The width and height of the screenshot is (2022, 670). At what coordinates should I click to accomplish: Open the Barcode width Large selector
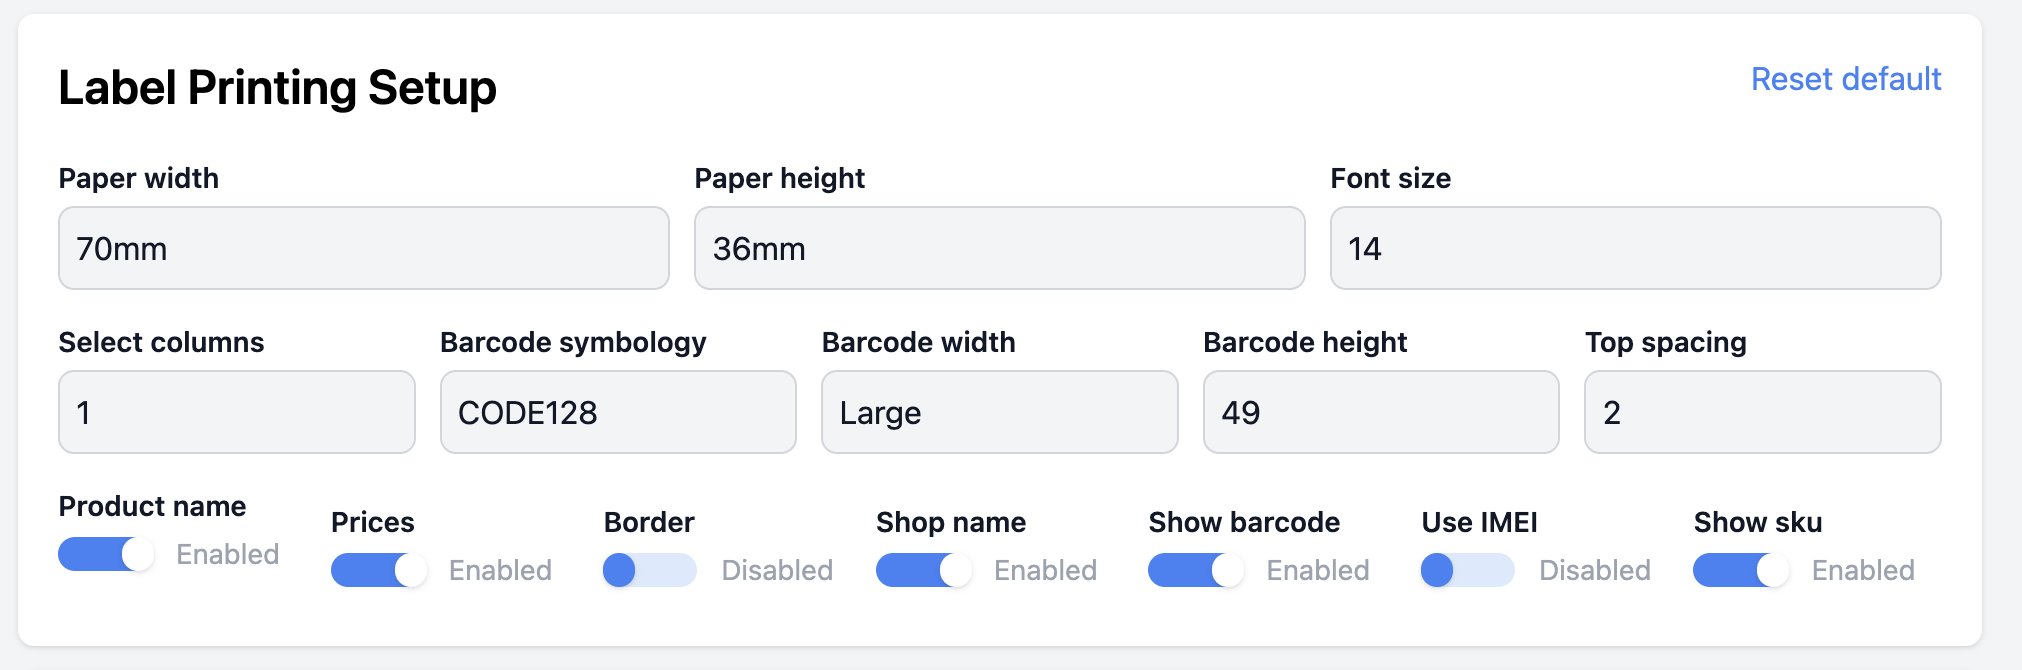tap(999, 412)
